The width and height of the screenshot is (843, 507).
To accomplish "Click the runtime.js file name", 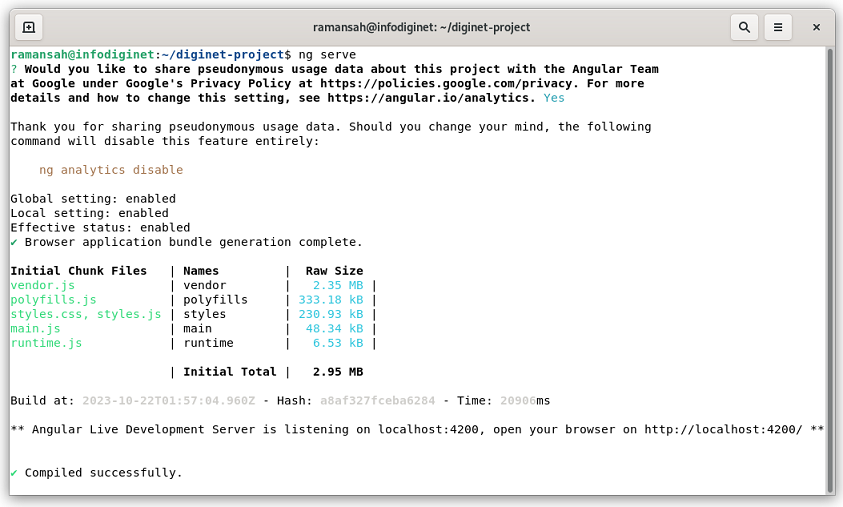I will pos(46,343).
